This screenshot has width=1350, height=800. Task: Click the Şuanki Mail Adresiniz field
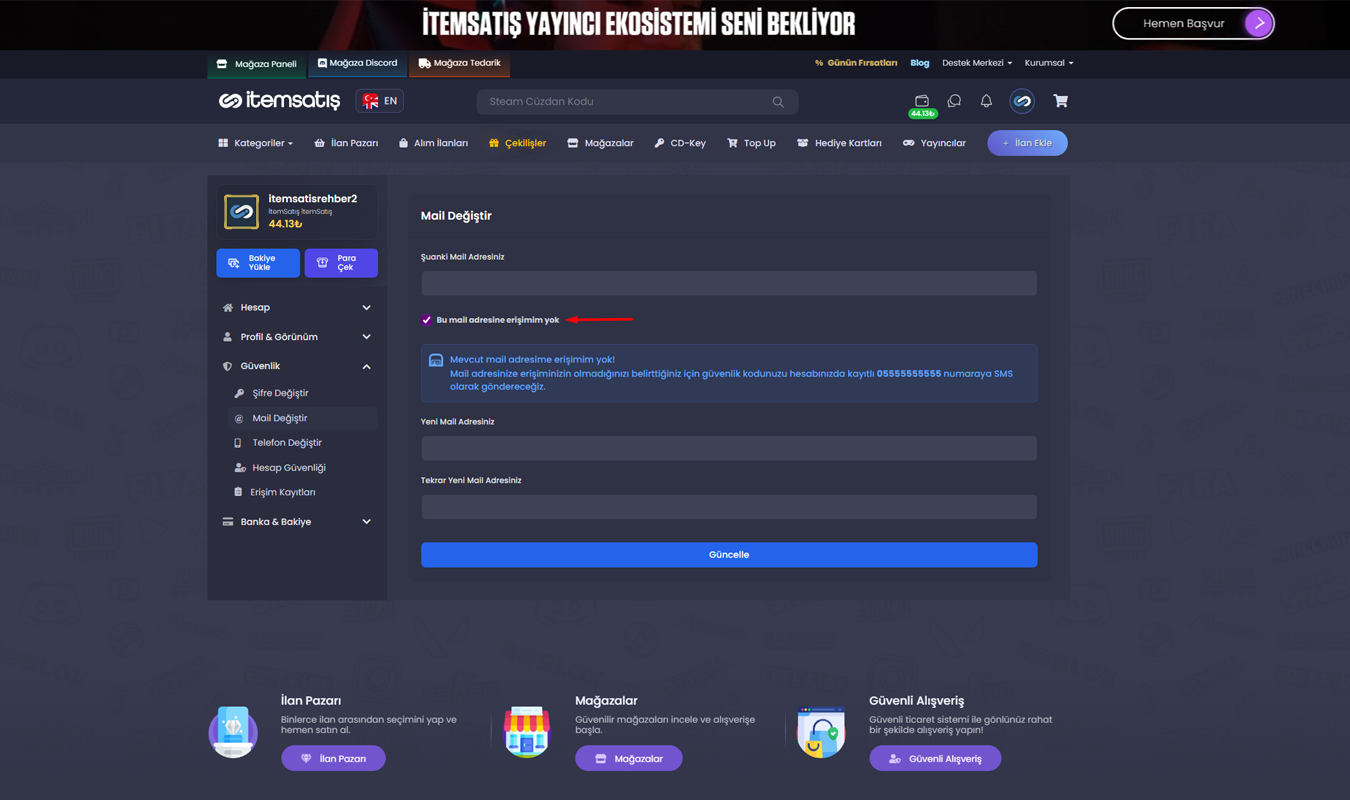(x=729, y=284)
